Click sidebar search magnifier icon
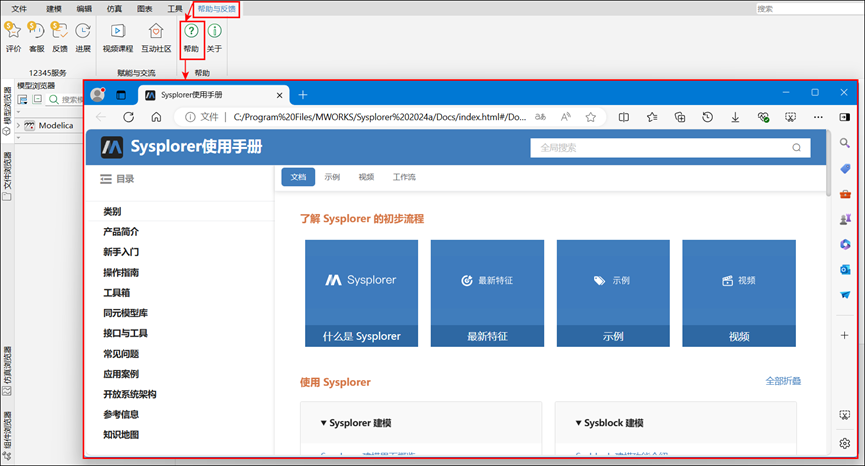The width and height of the screenshot is (865, 466). coord(845,143)
